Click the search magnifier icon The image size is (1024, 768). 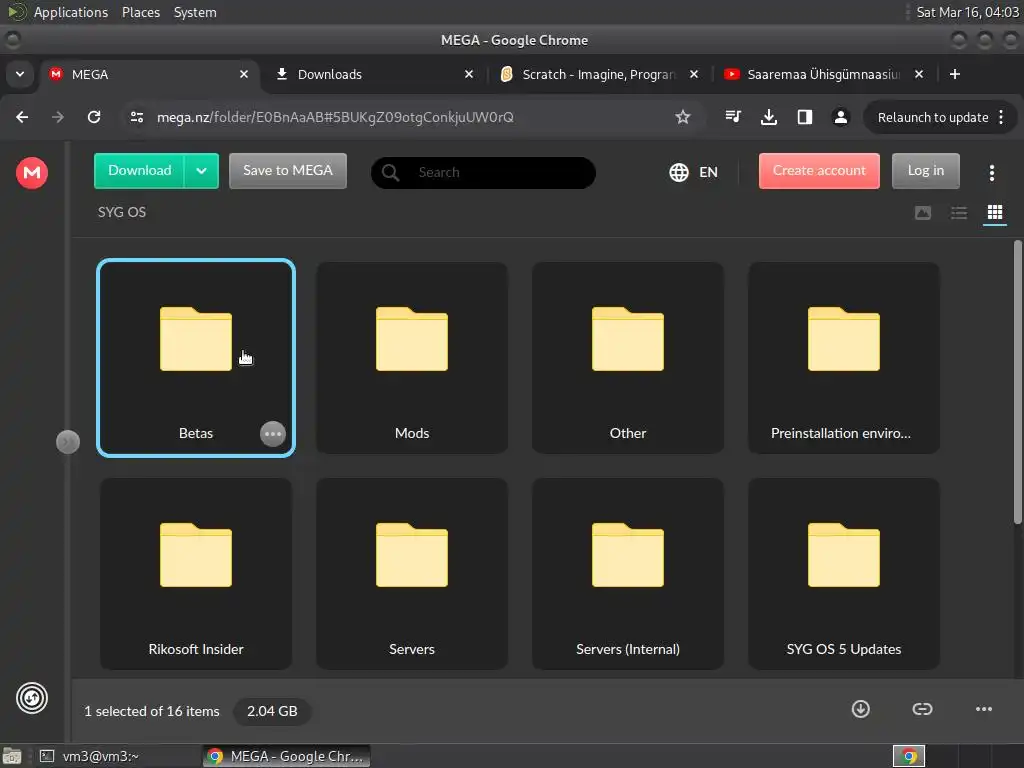tap(391, 172)
